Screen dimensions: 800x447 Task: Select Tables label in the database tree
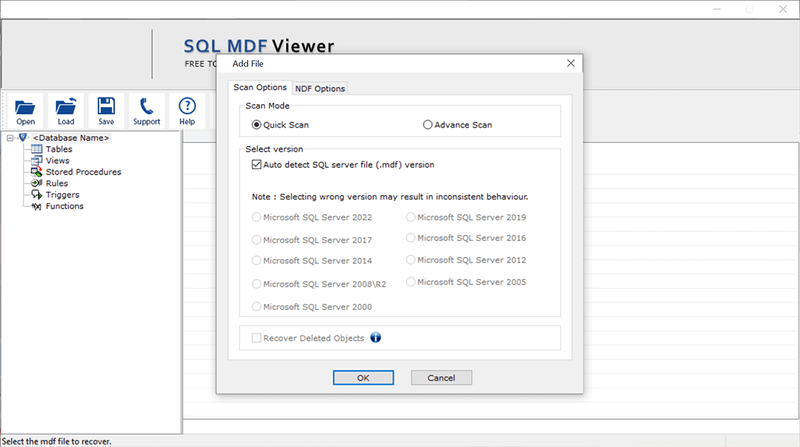point(59,149)
